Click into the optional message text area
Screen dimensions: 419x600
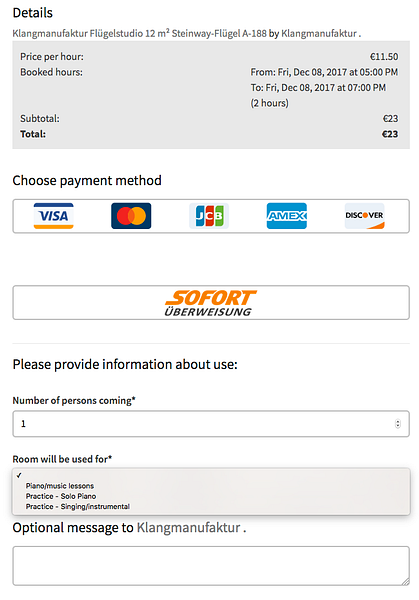tap(211, 566)
